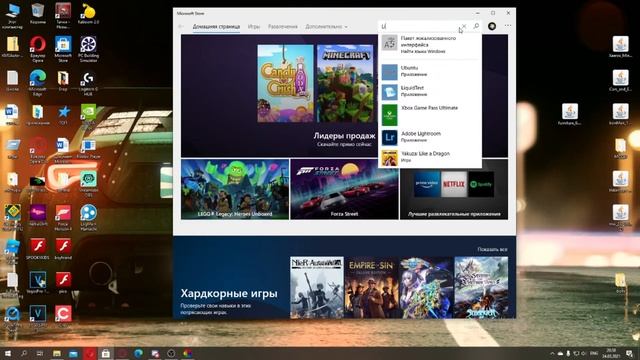Open the Minecraft game tile
The image size is (640, 360).
[345, 84]
